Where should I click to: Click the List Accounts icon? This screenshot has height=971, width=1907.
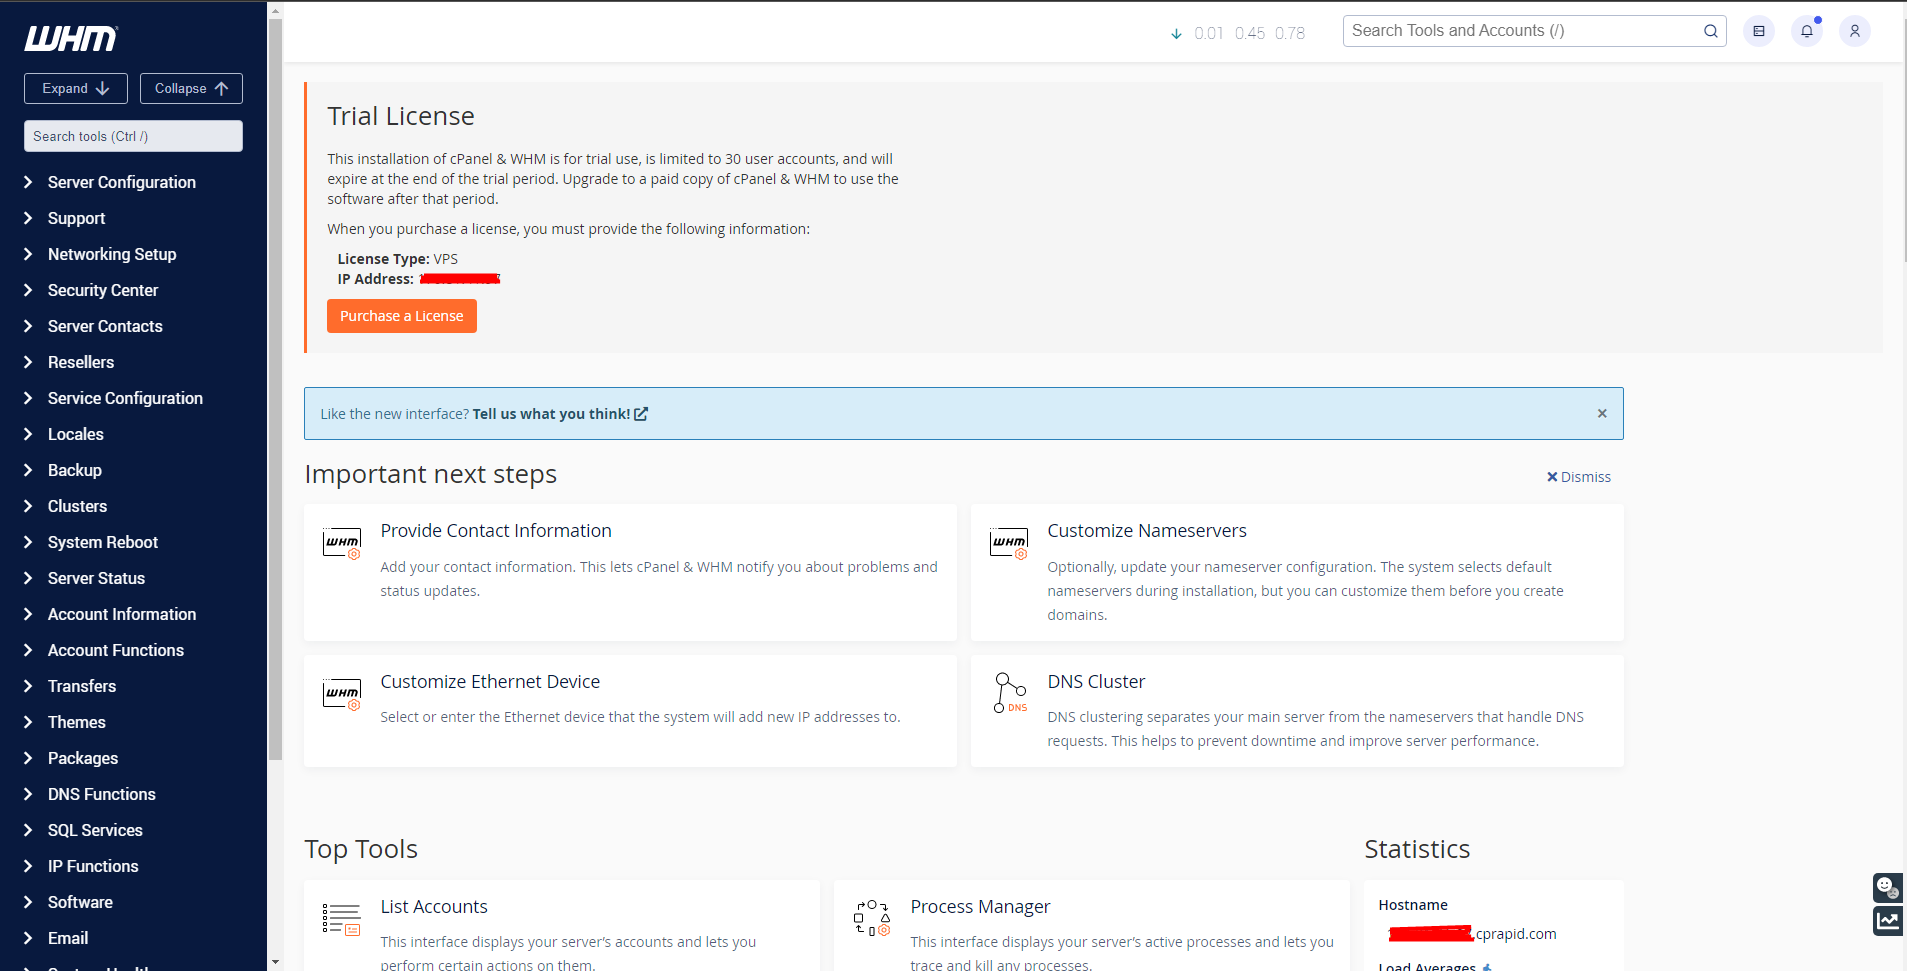click(x=340, y=920)
